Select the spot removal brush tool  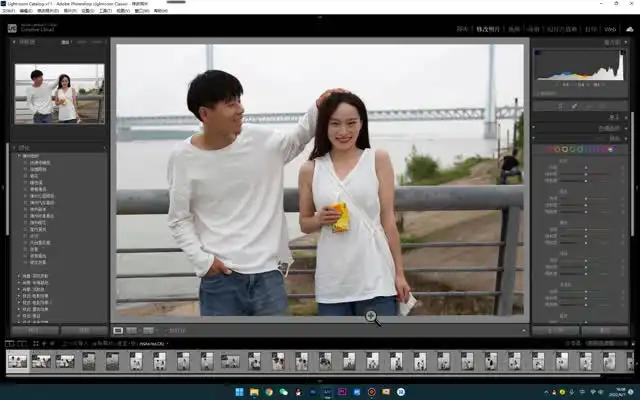pos(575,105)
